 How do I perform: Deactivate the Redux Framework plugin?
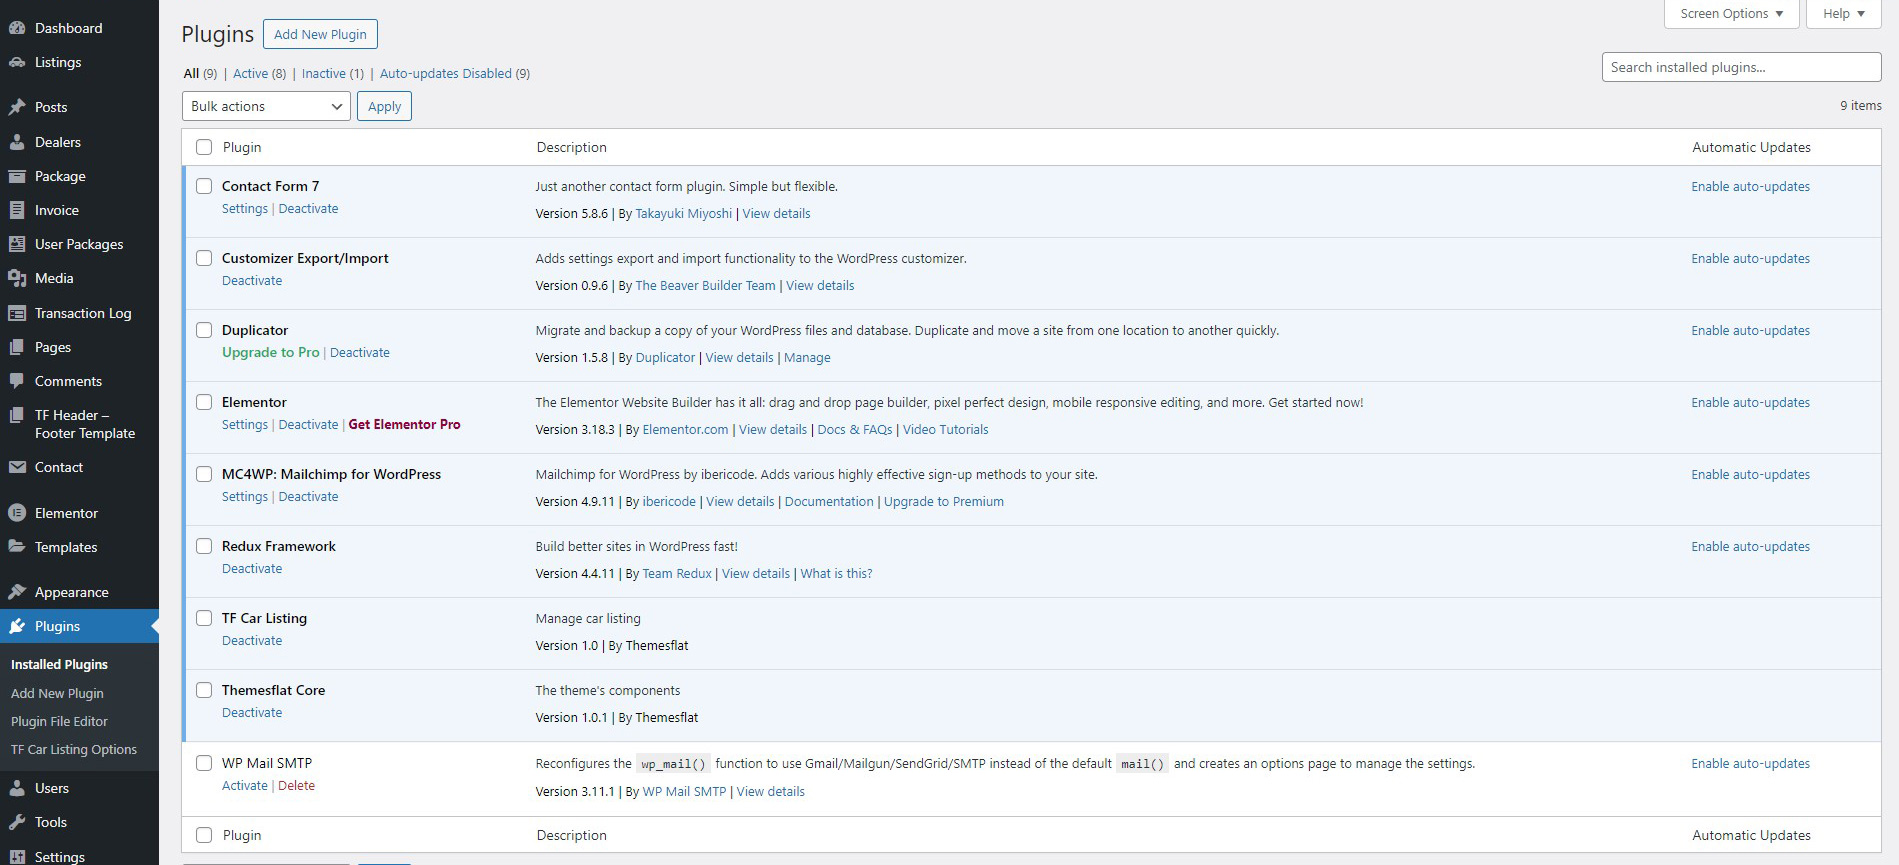coord(252,569)
